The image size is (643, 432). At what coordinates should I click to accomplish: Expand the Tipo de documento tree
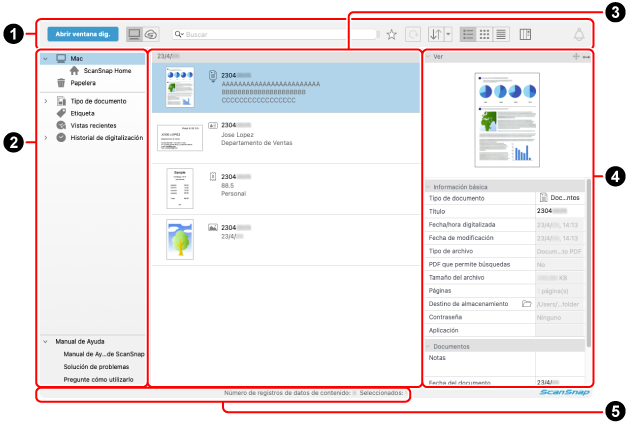46,101
